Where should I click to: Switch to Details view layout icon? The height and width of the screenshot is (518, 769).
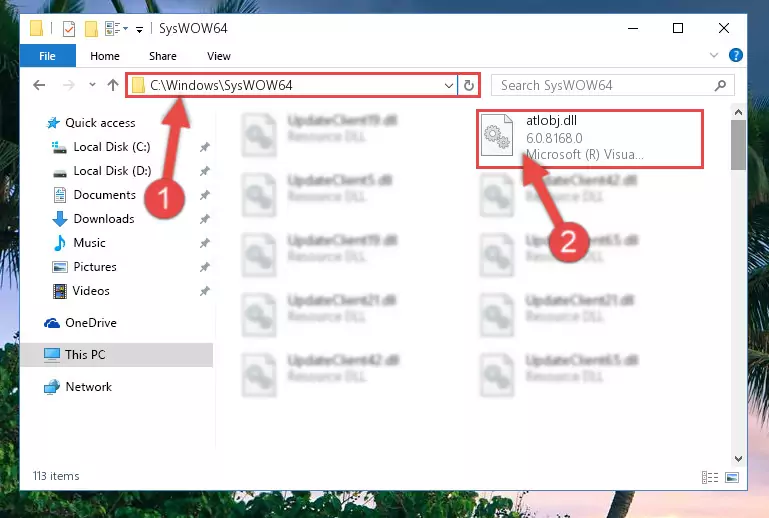(x=710, y=477)
